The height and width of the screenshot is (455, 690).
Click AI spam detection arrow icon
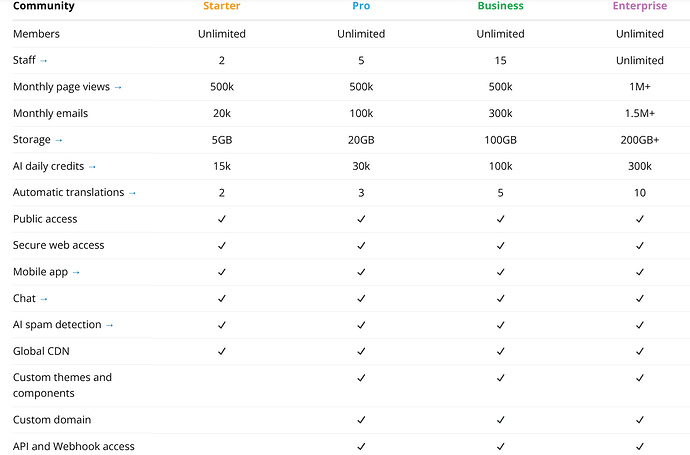(x=110, y=325)
